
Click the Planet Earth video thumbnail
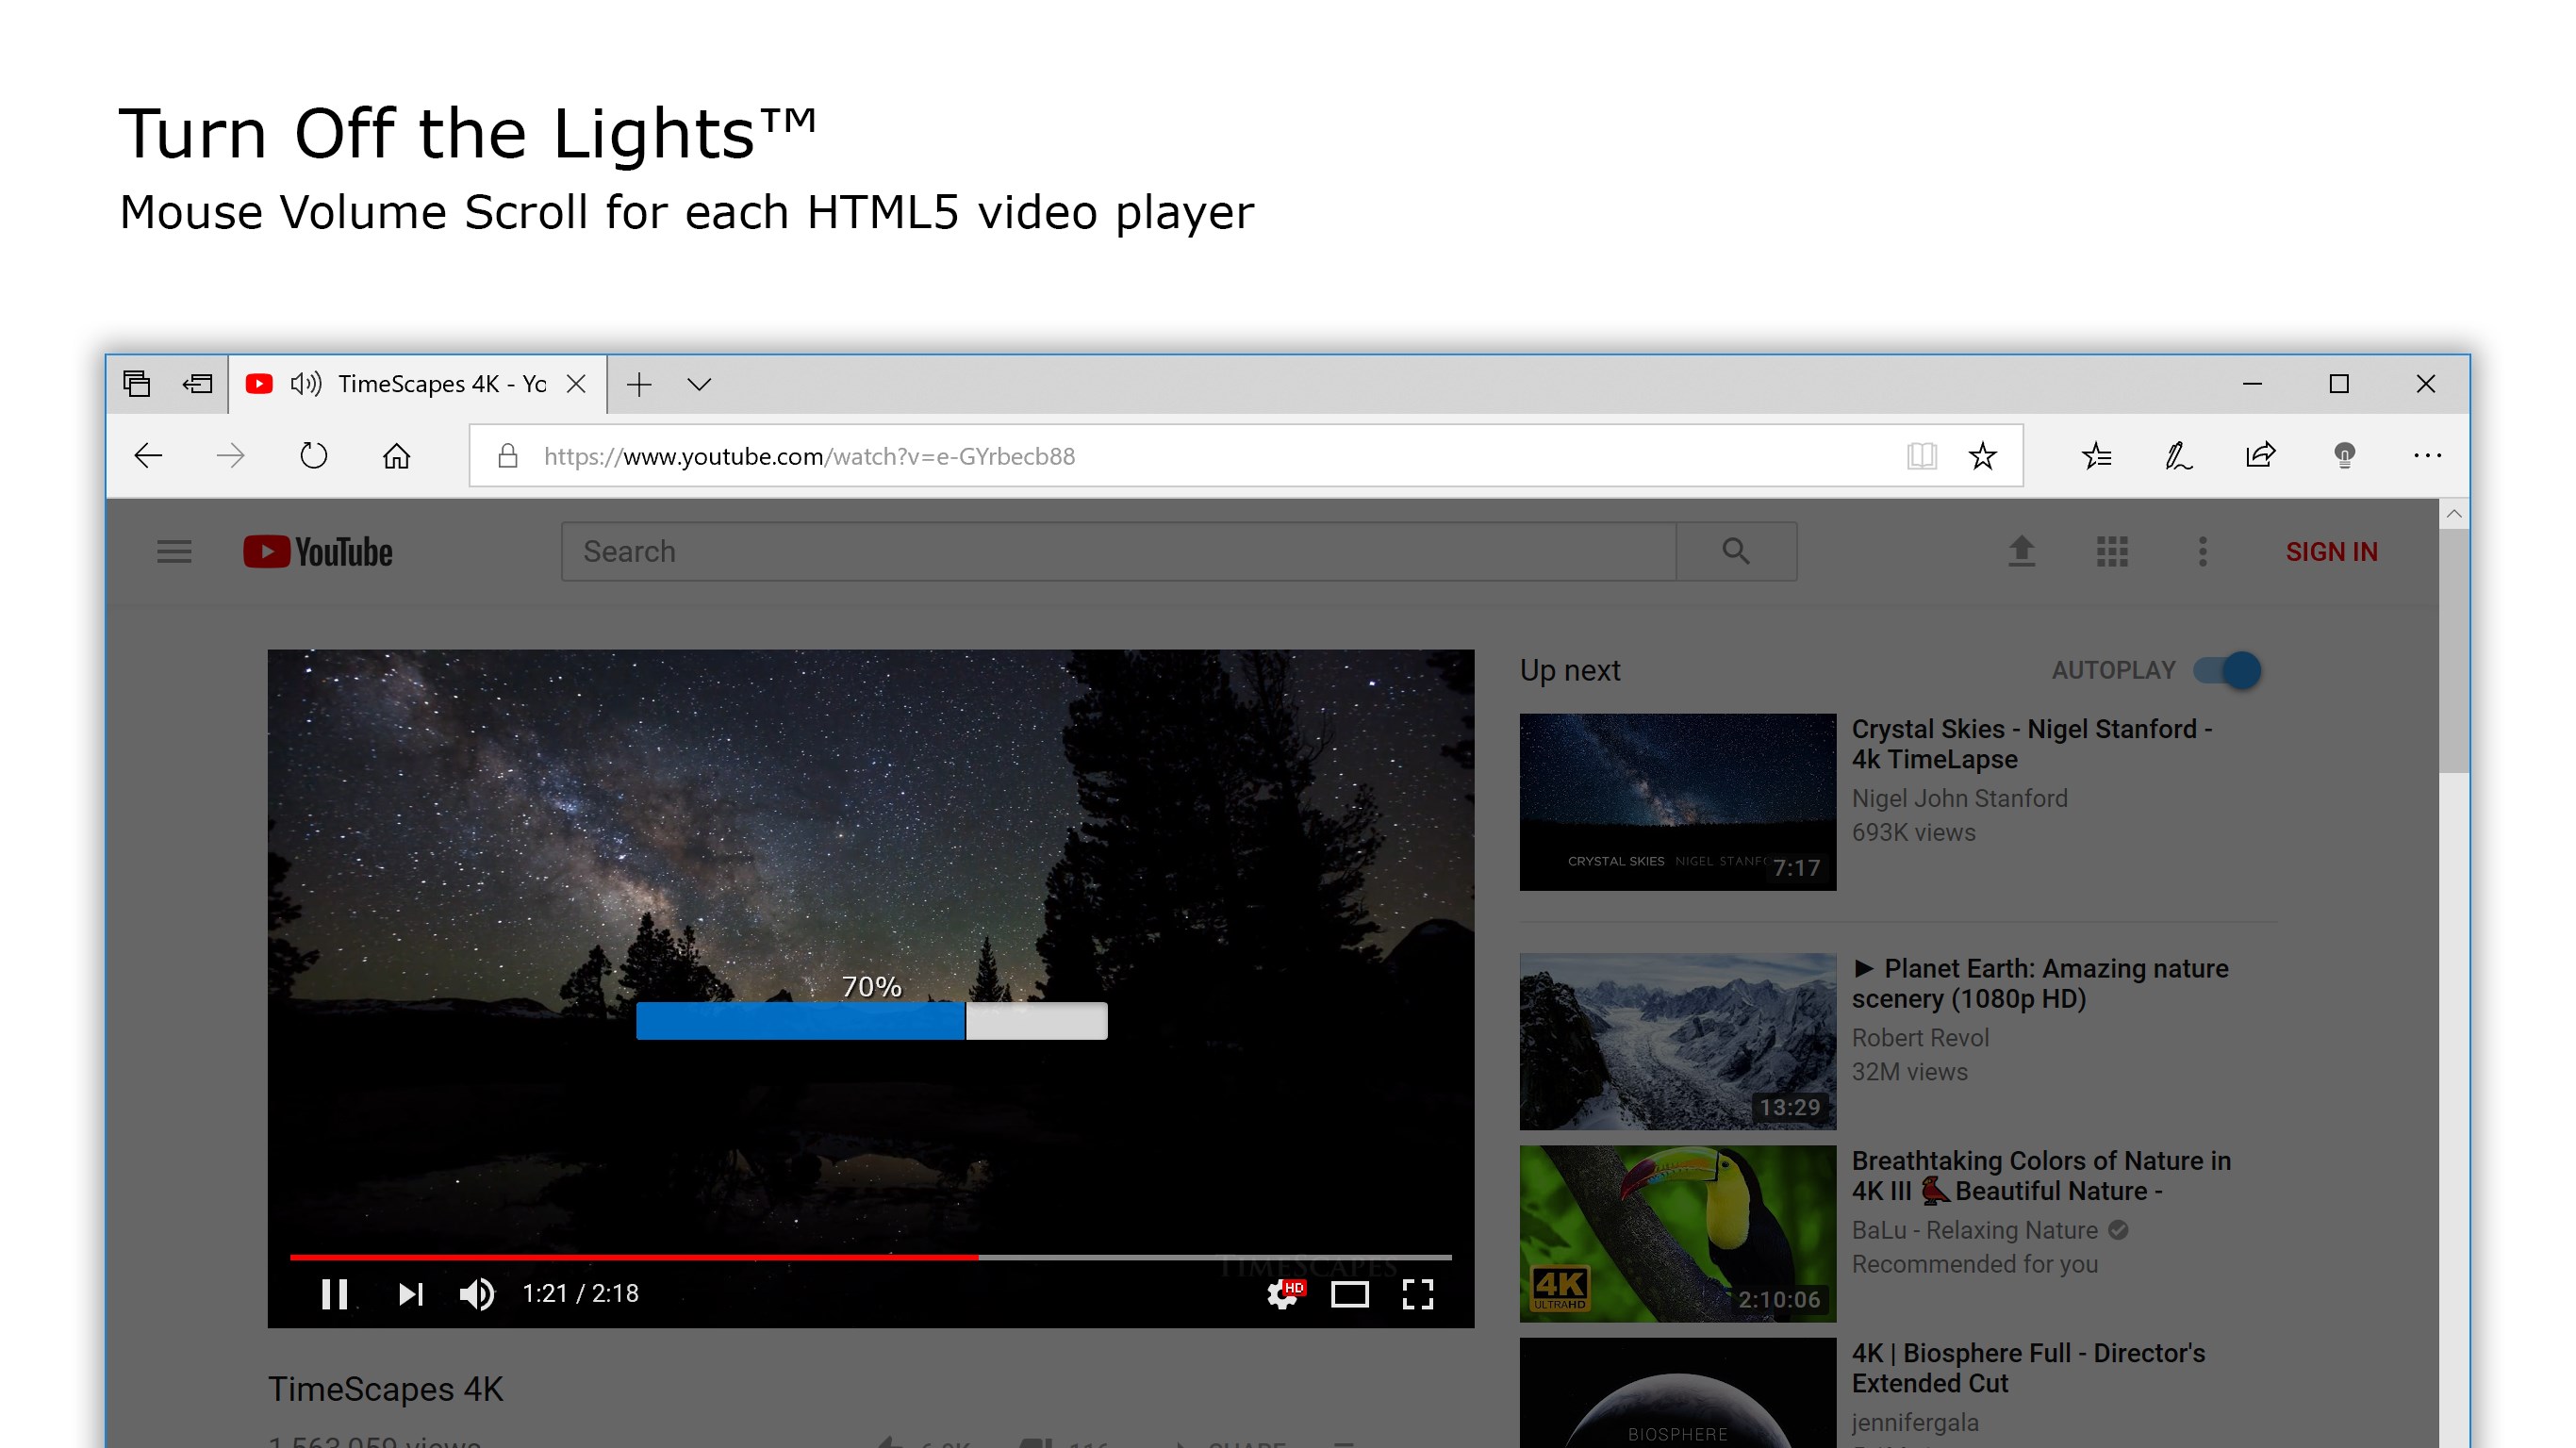1678,1040
